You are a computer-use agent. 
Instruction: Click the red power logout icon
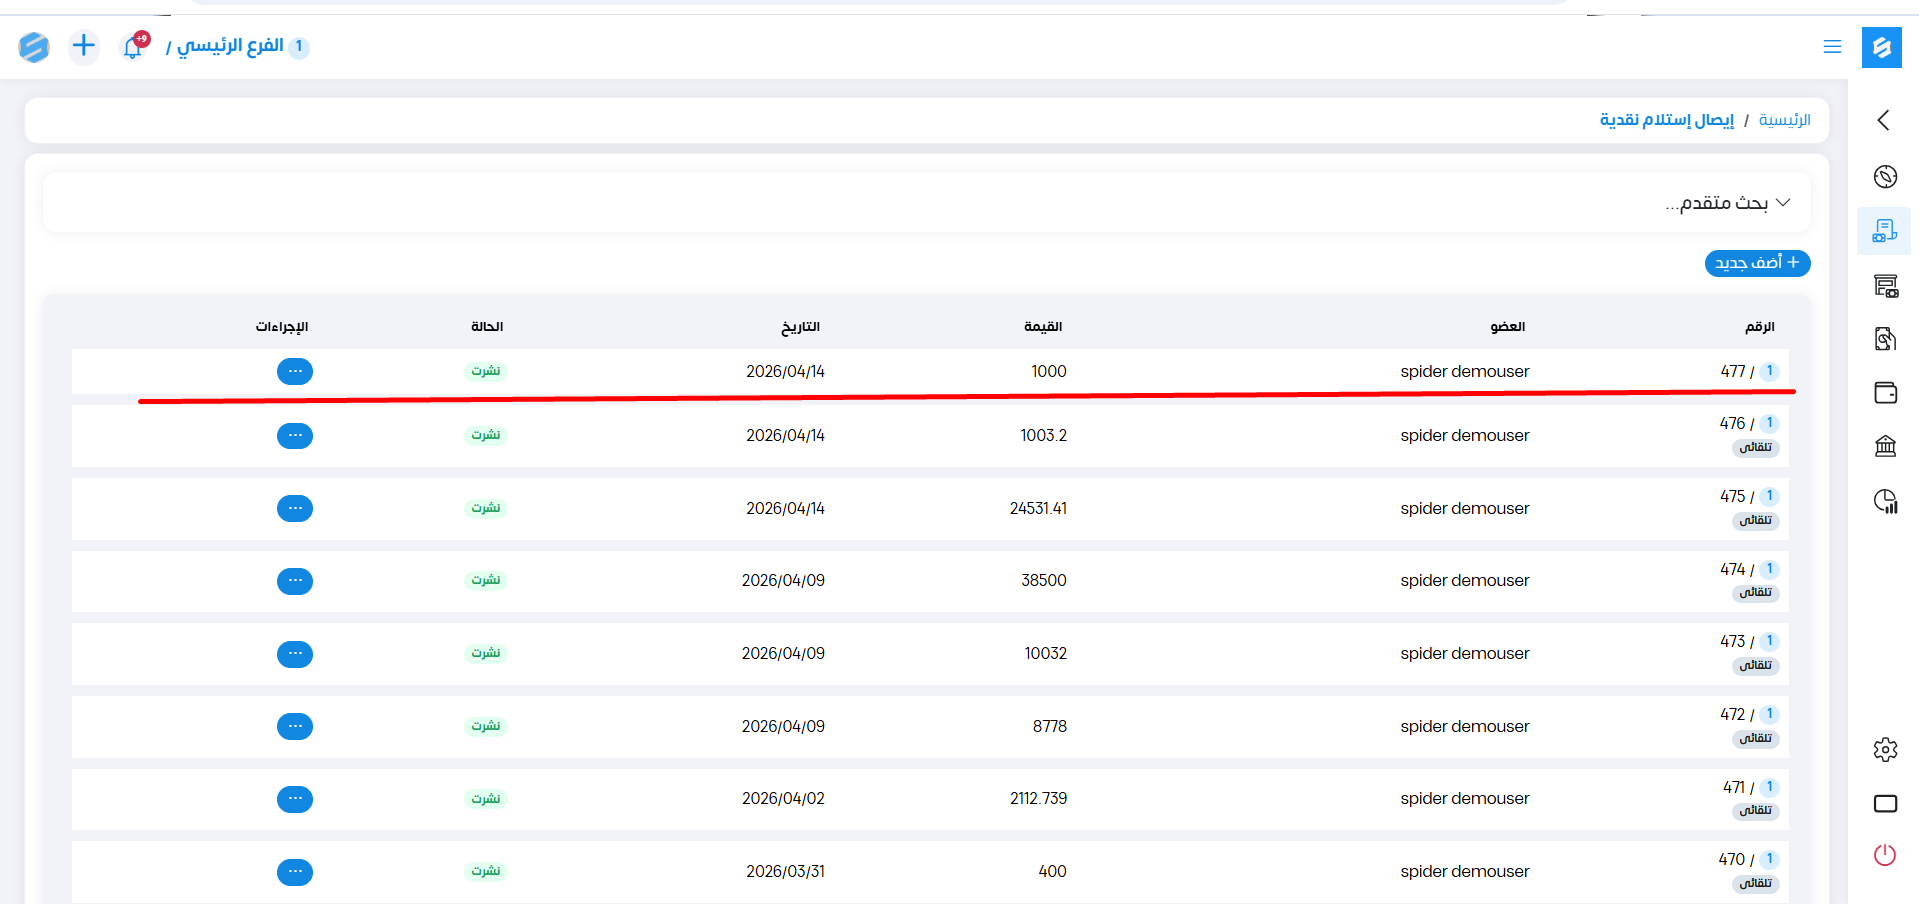click(x=1885, y=855)
